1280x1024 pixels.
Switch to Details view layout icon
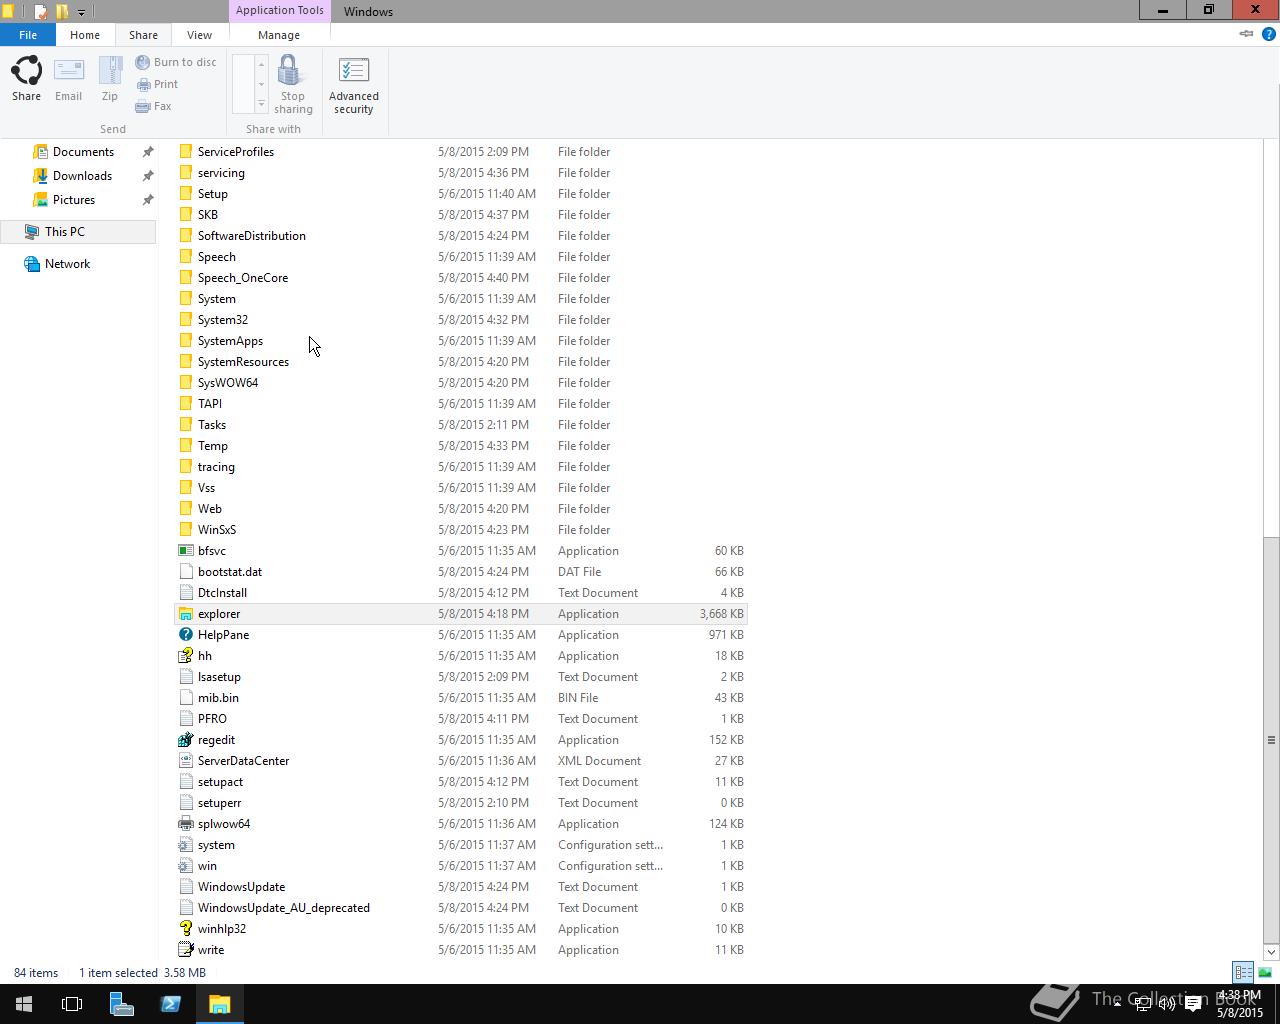pos(1243,972)
